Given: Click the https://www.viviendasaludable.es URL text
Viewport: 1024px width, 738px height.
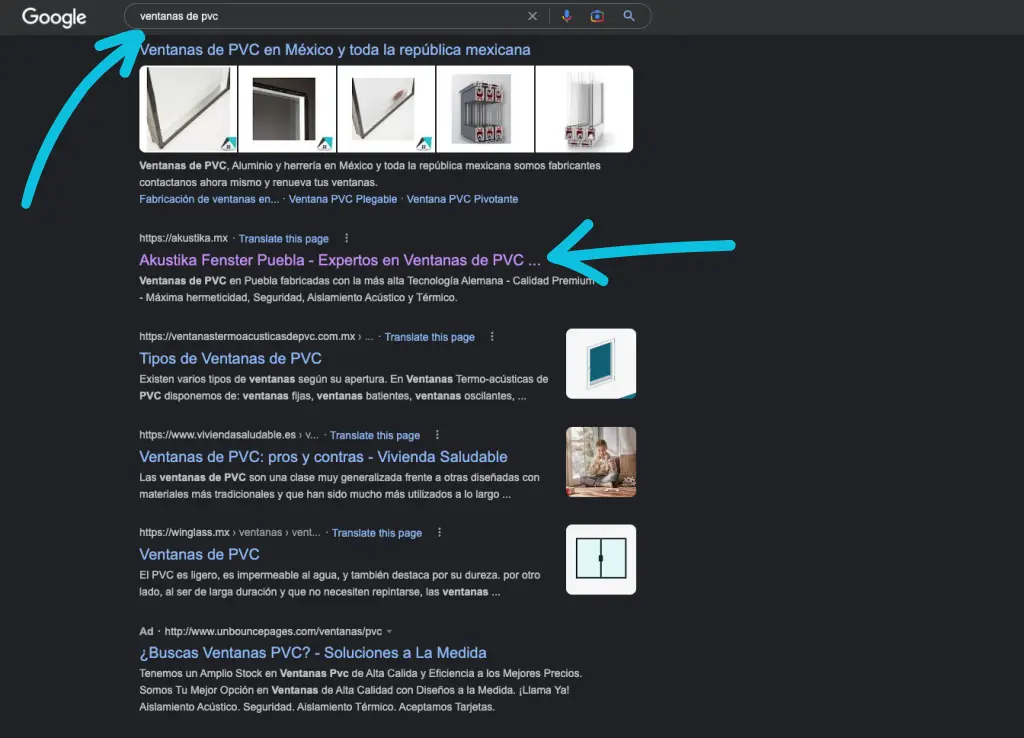Looking at the screenshot, I should pos(217,435).
